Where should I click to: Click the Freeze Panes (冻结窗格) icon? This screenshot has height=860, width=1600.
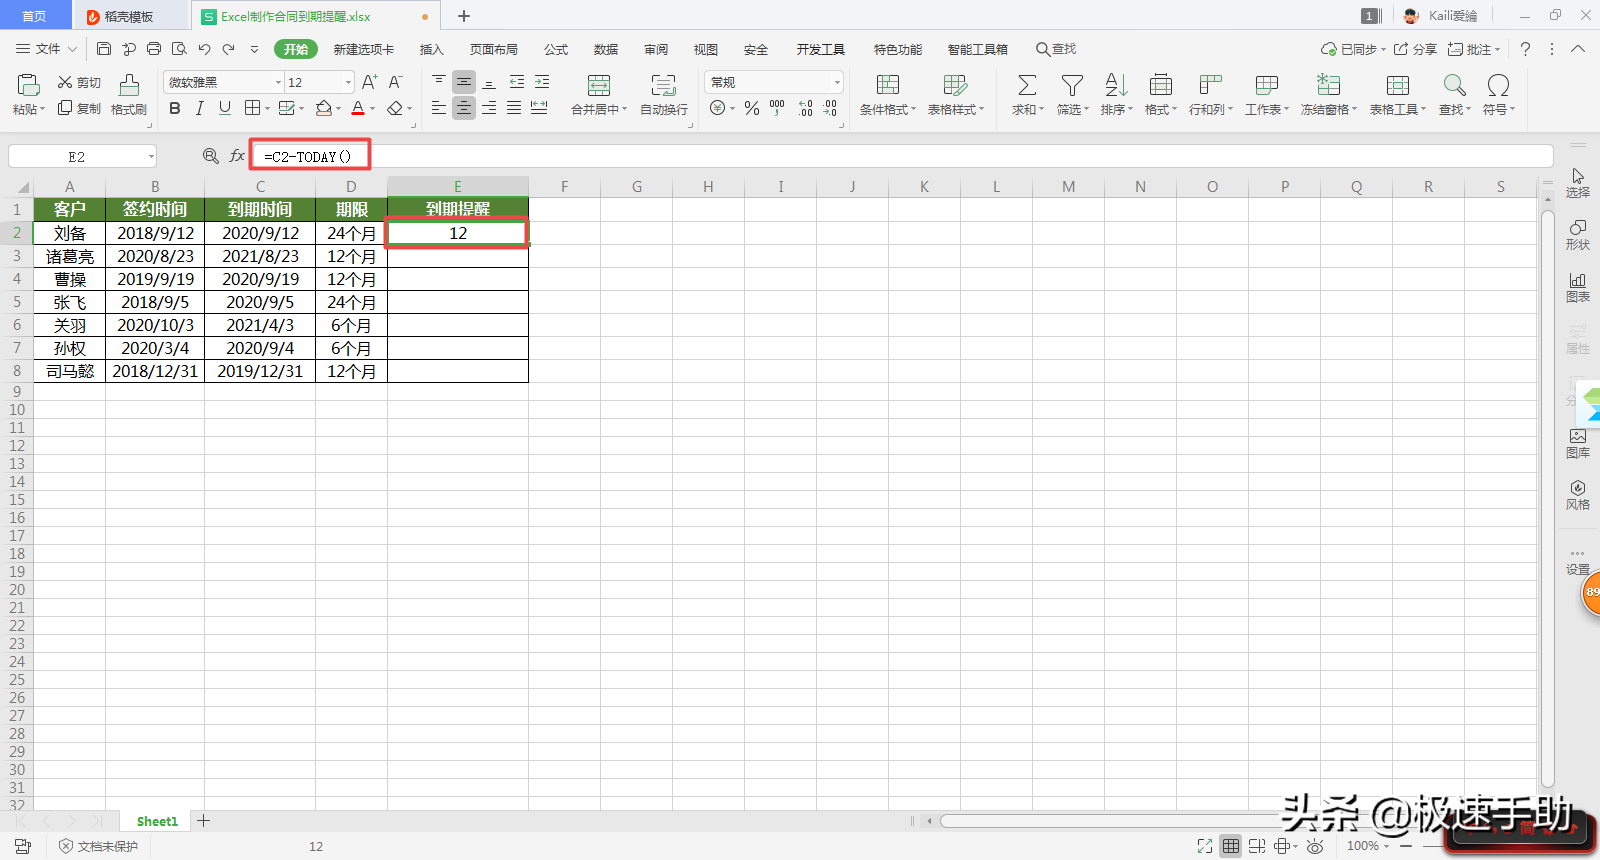tap(1328, 85)
